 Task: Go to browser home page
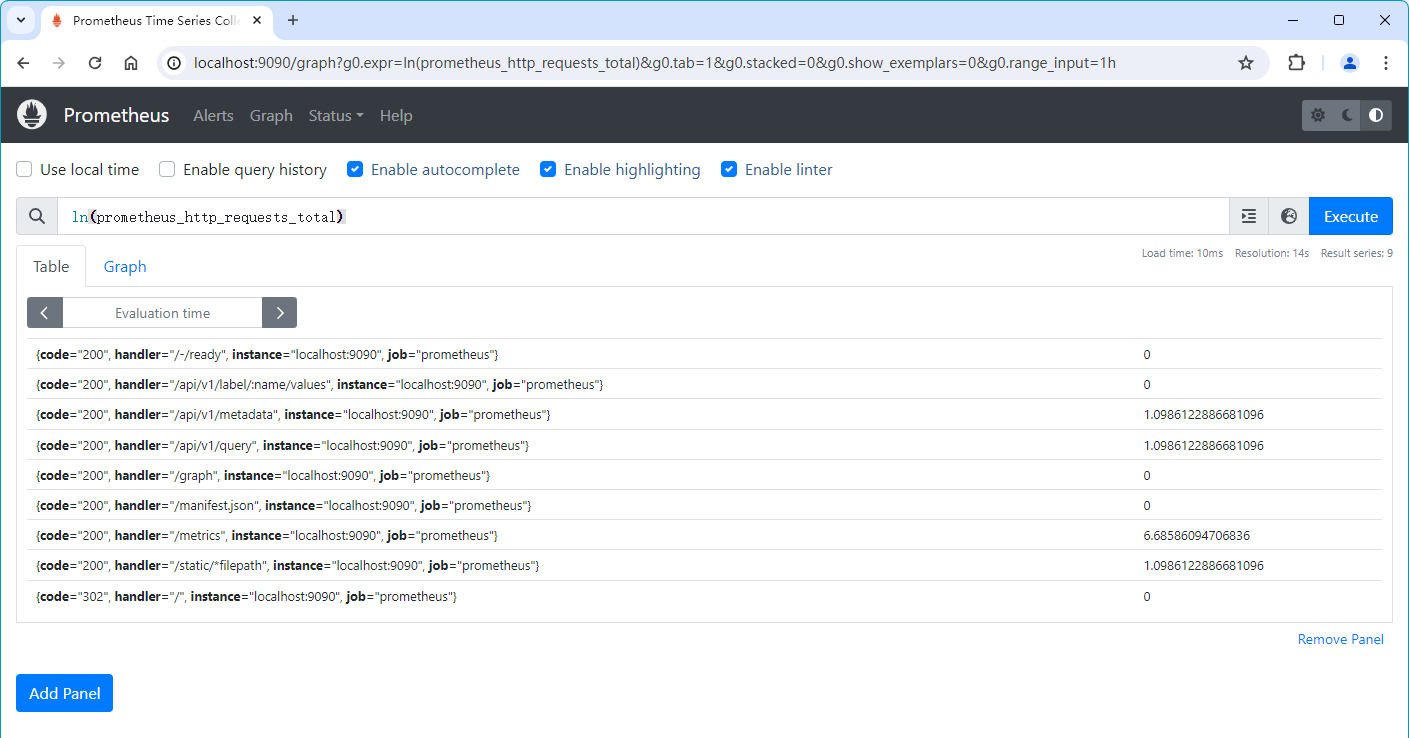(131, 63)
